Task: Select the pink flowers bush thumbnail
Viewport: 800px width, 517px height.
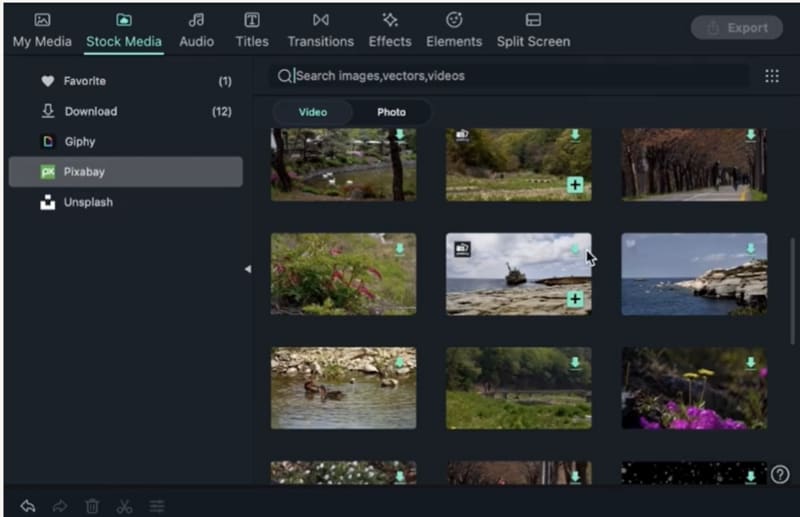Action: tap(343, 274)
